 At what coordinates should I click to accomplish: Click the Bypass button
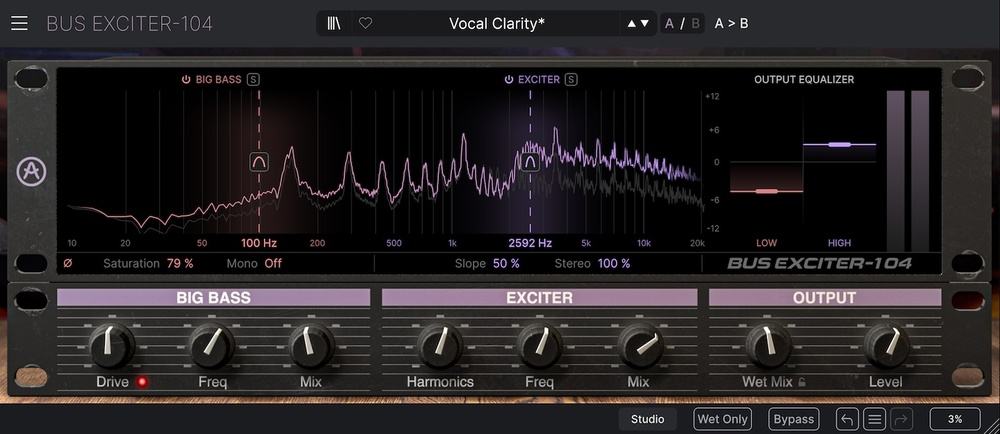tap(793, 419)
